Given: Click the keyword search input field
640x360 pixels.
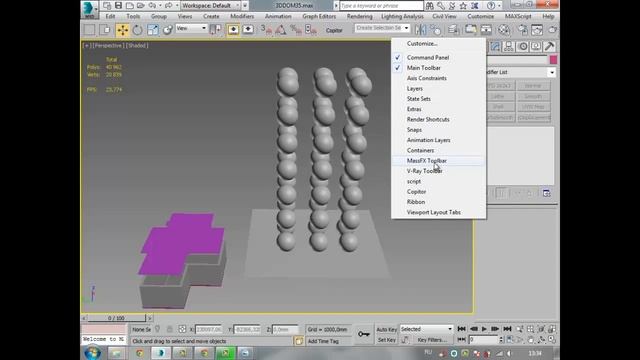Looking at the screenshot, I should pos(381,6).
